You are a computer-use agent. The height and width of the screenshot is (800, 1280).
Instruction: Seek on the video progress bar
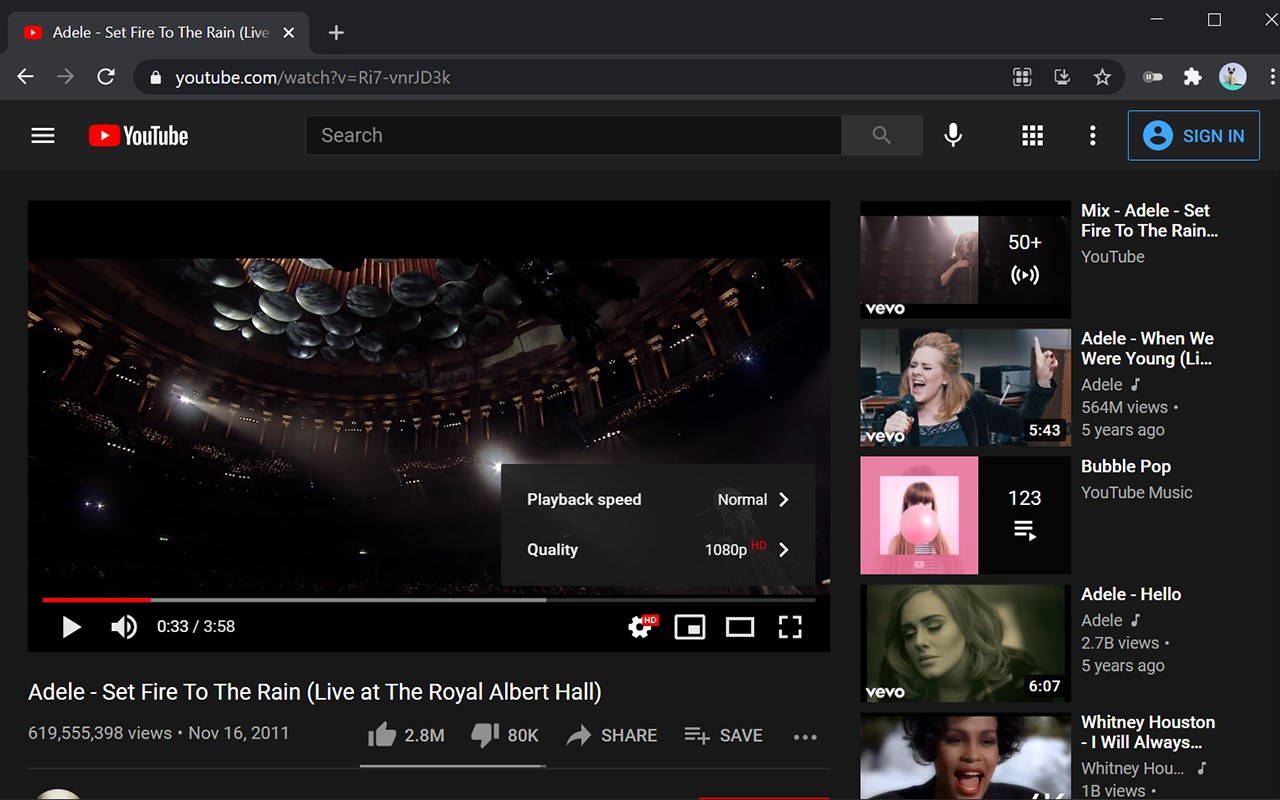point(428,600)
